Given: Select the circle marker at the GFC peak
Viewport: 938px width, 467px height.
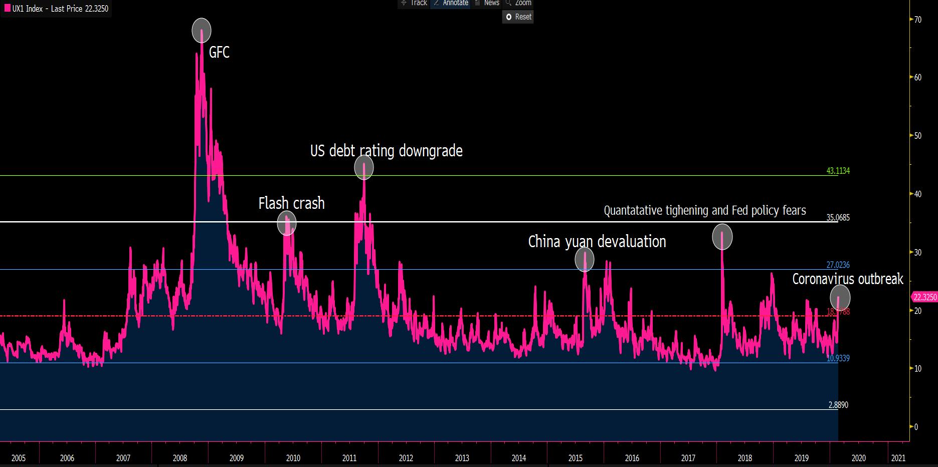Looking at the screenshot, I should pyautogui.click(x=201, y=31).
